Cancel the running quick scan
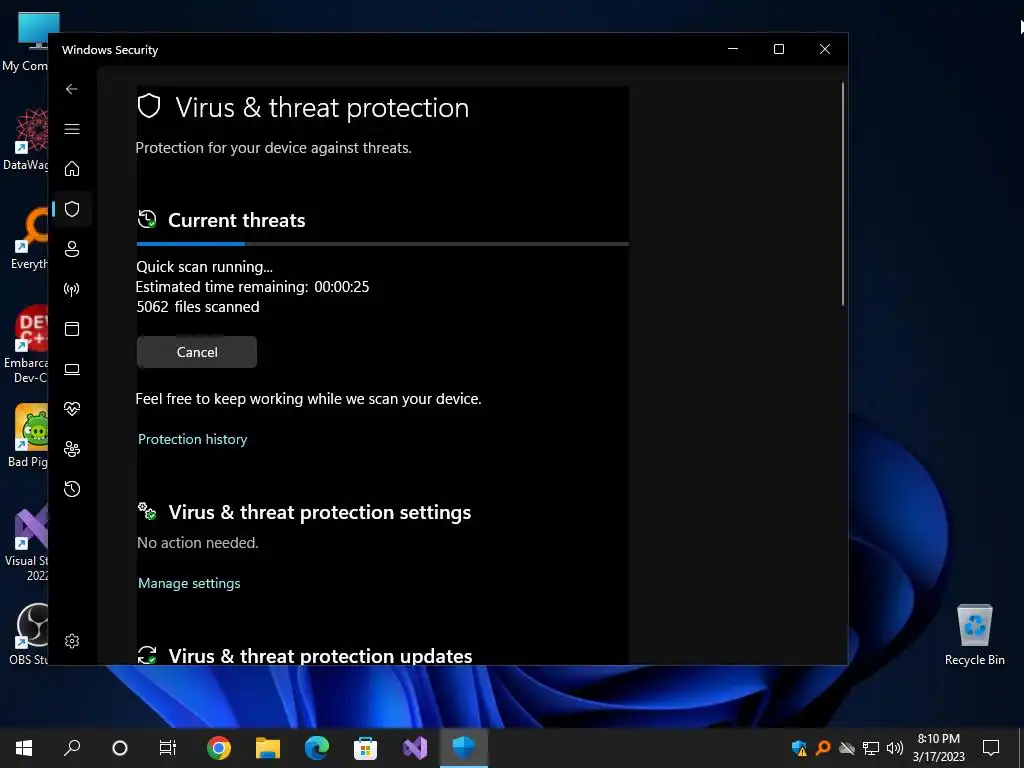 (x=197, y=352)
